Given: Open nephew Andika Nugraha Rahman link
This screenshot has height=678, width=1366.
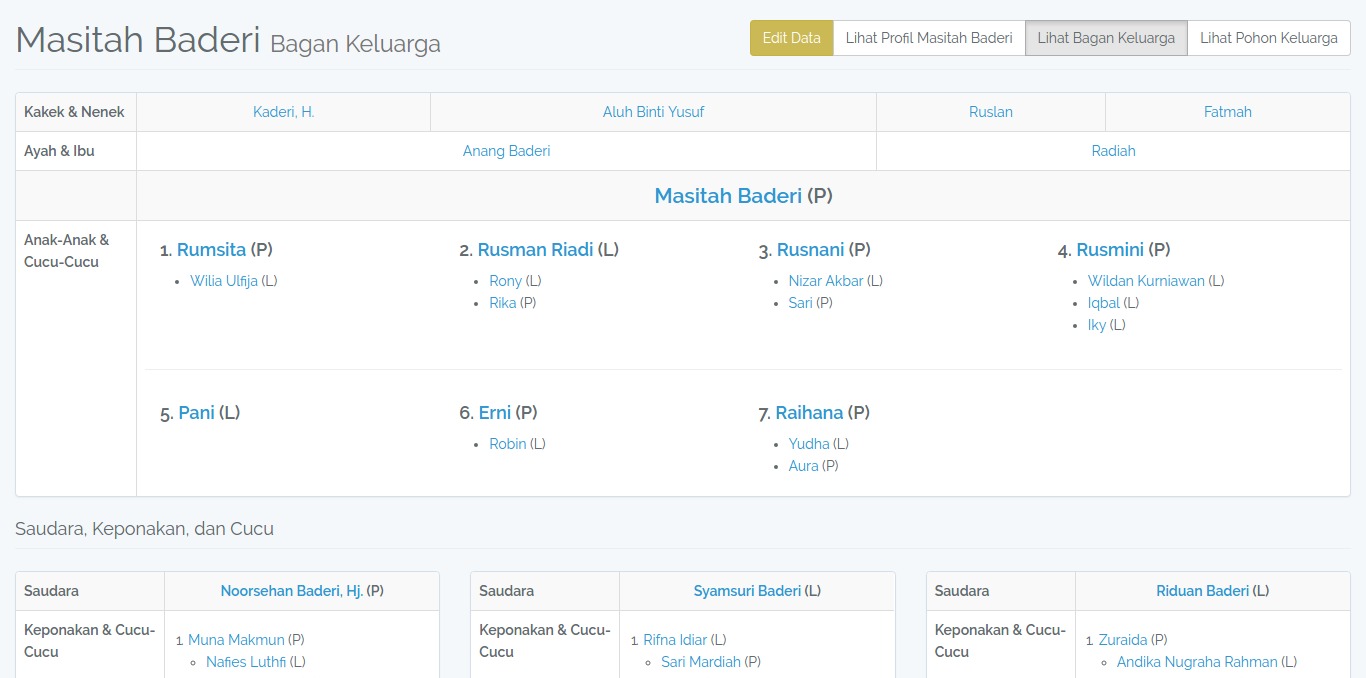Looking at the screenshot, I should [1196, 662].
